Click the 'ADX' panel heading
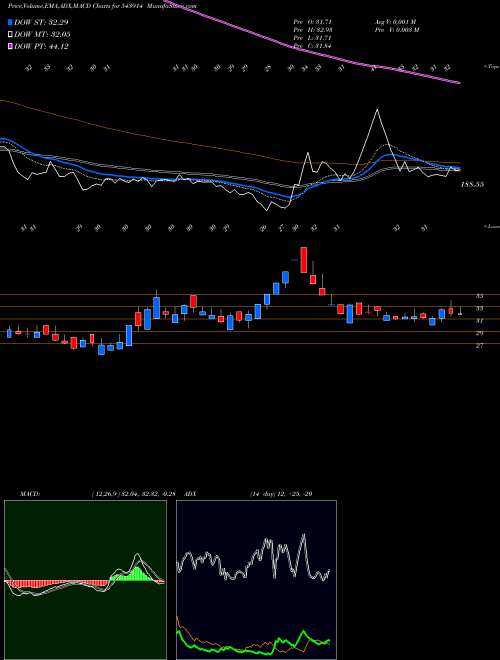 (190, 494)
